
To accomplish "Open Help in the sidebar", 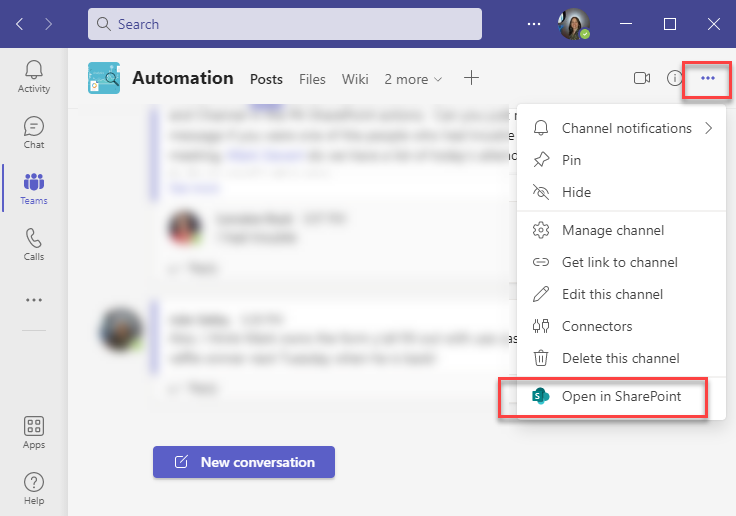I will point(34,488).
